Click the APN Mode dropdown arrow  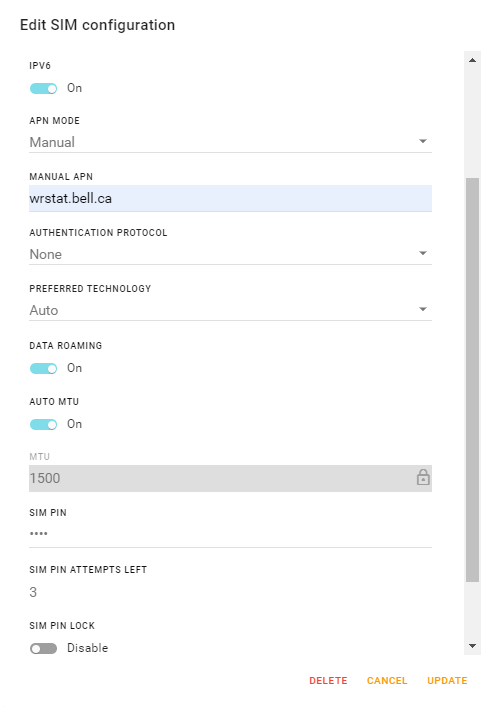tap(423, 141)
